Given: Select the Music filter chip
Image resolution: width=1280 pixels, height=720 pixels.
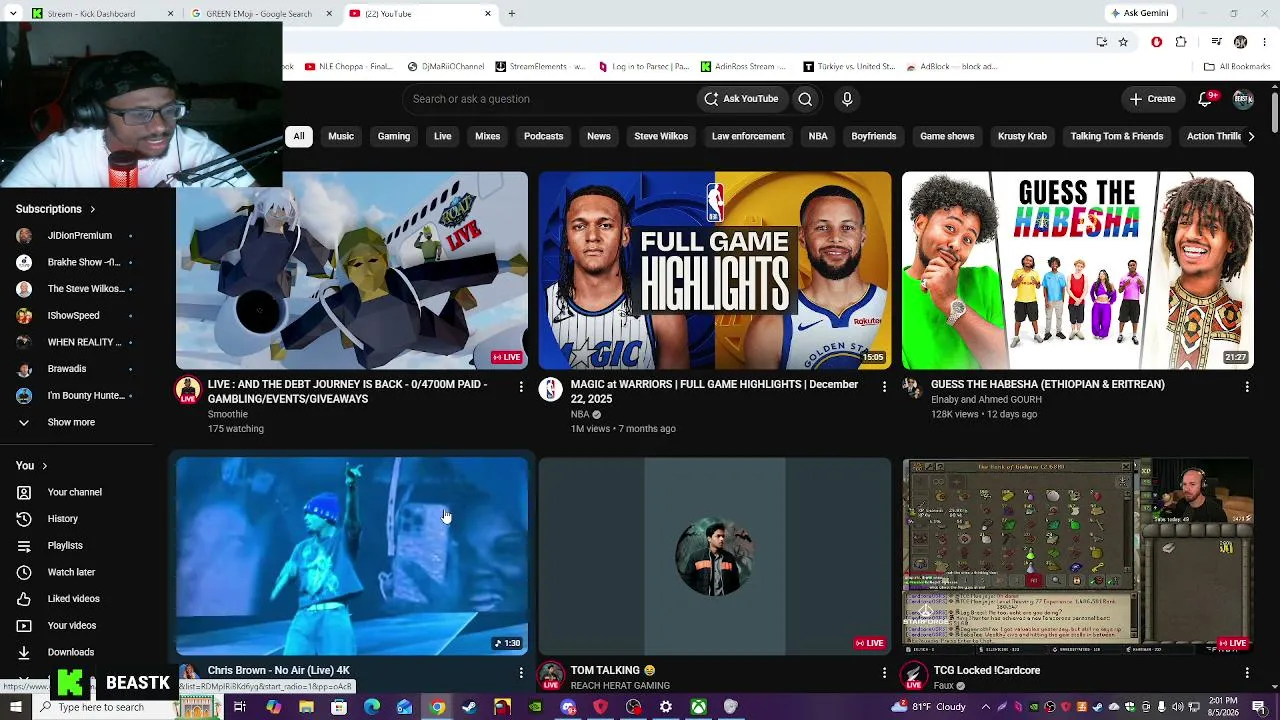Looking at the screenshot, I should [341, 136].
